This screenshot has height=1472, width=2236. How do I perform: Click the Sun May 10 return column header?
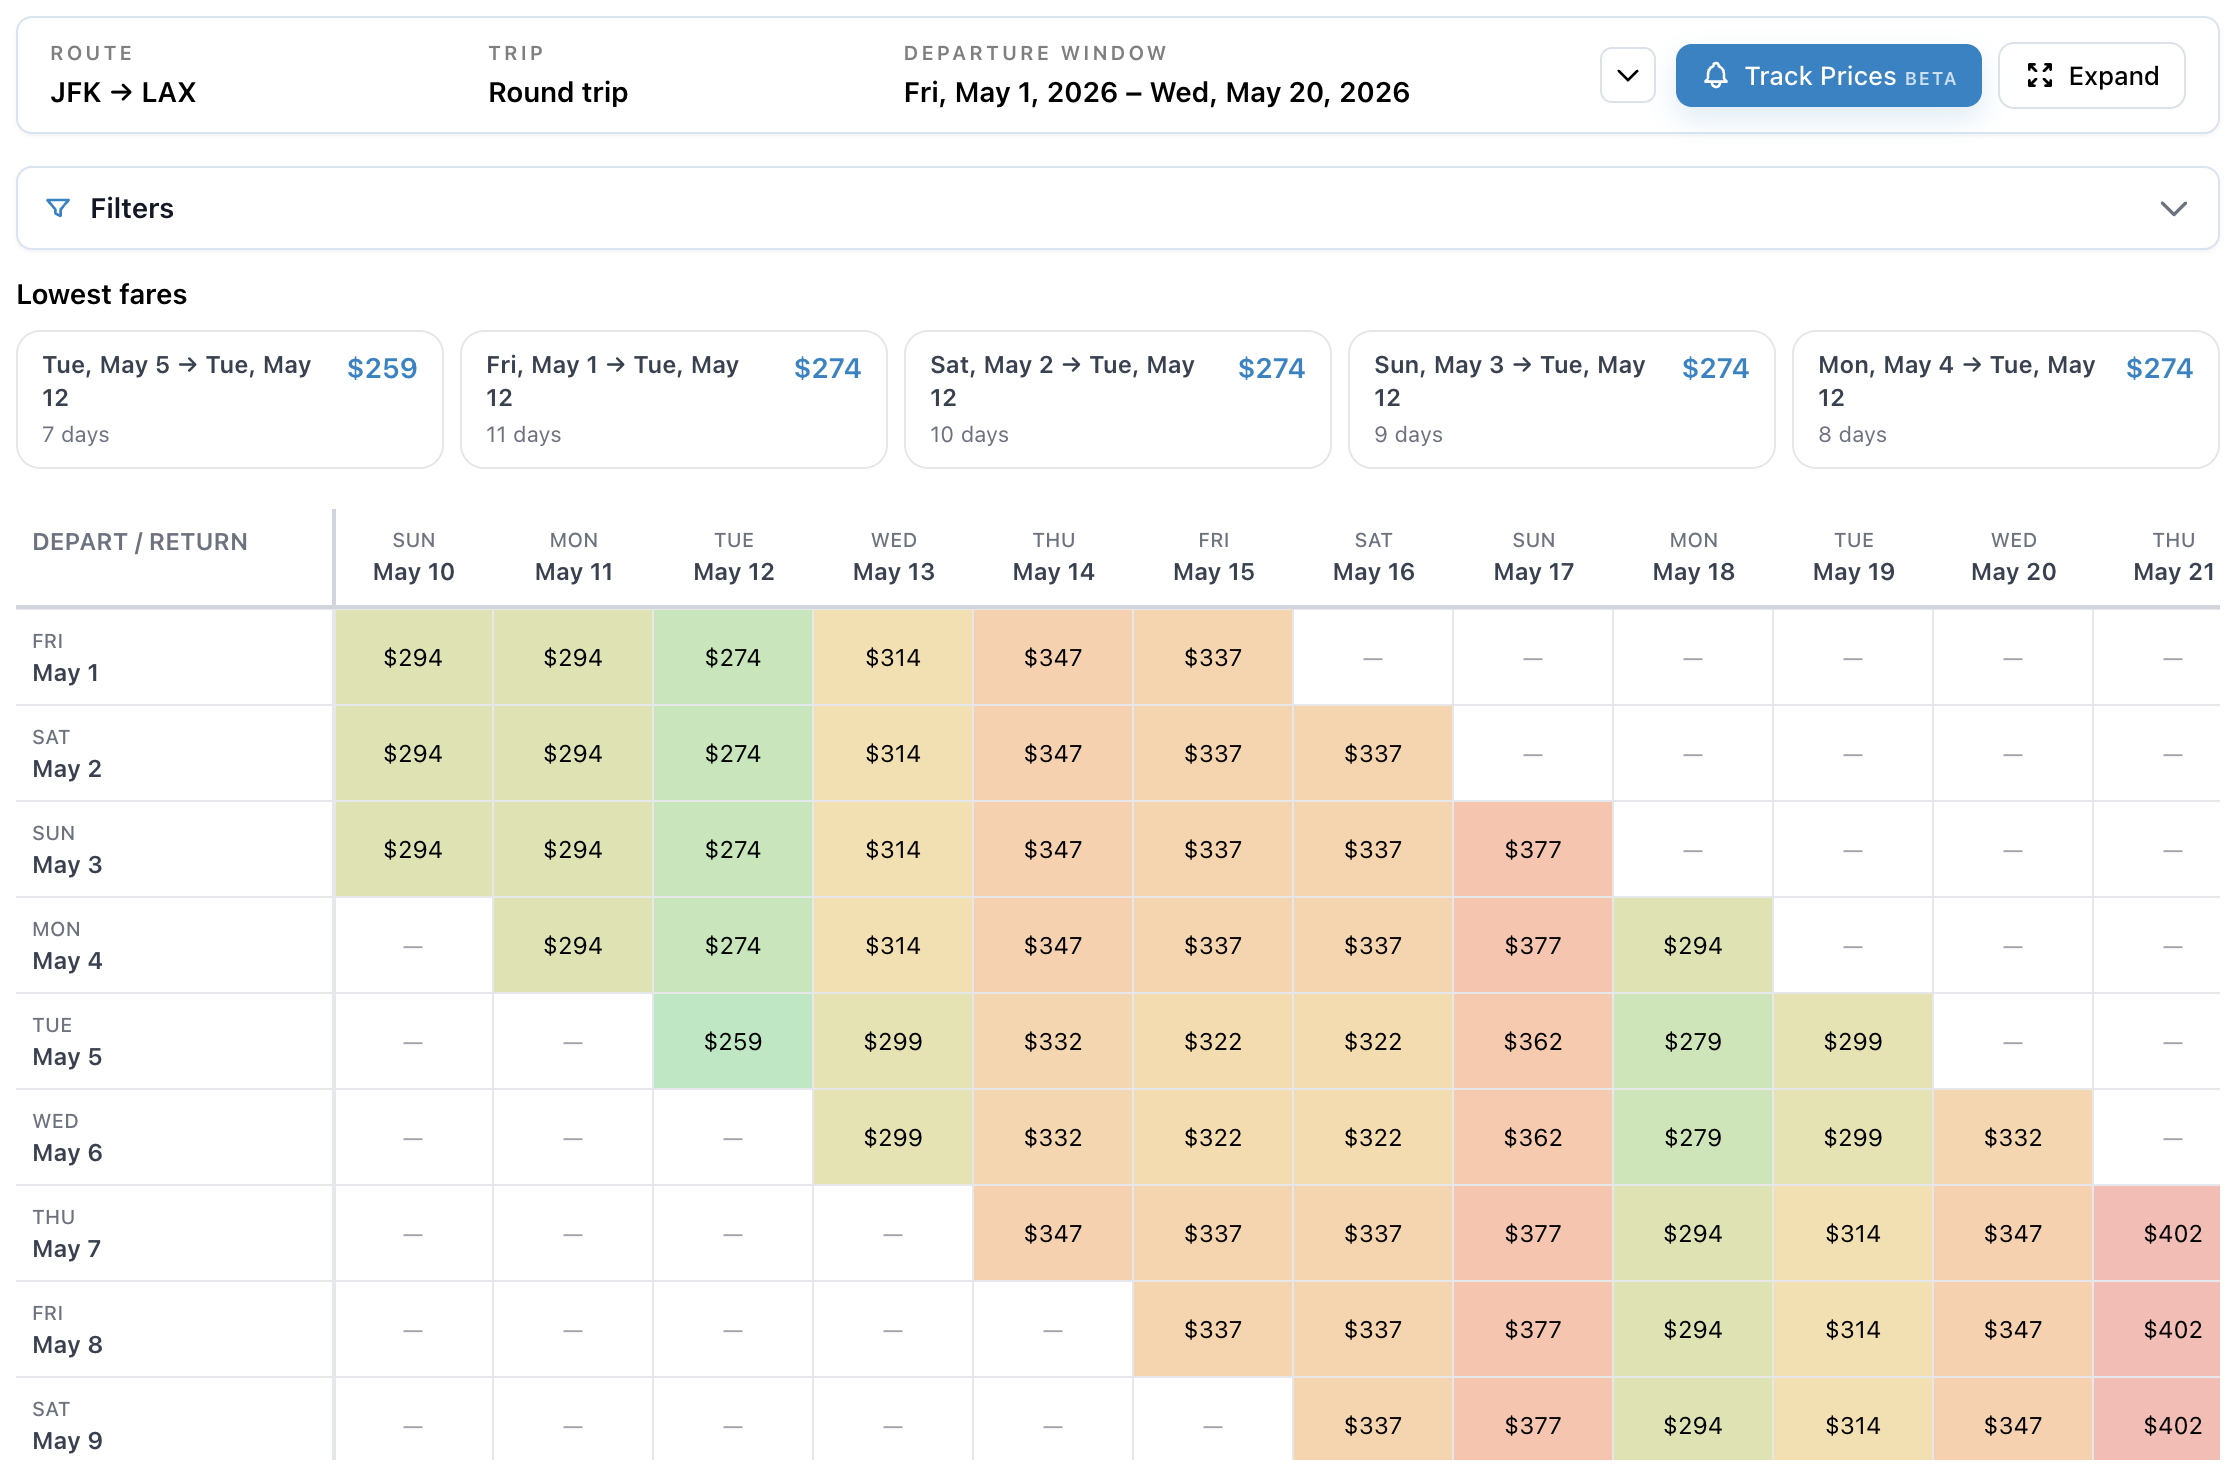(413, 557)
